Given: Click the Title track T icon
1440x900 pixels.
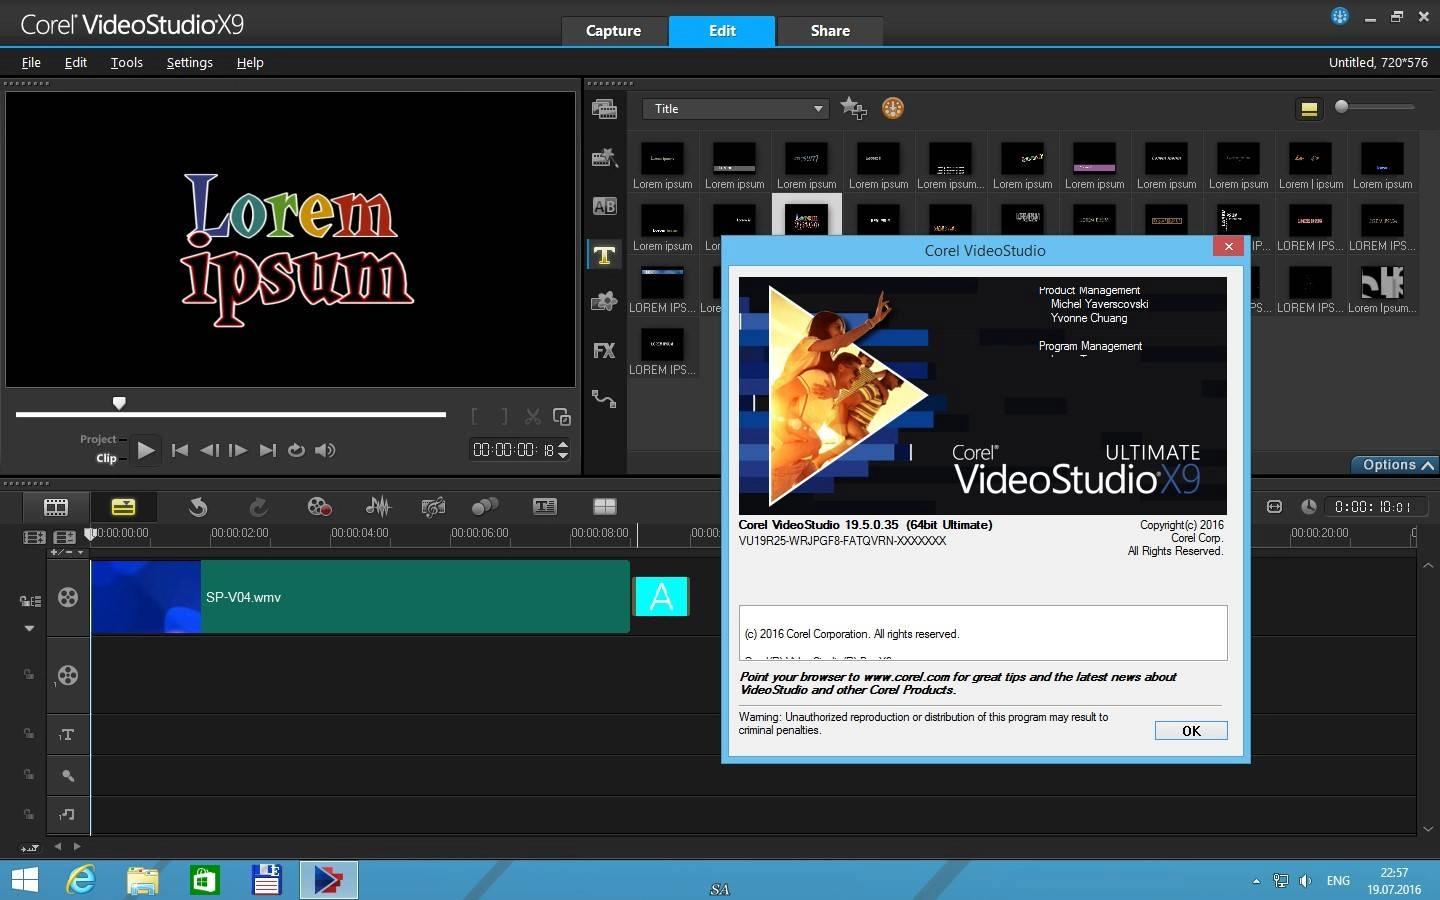Looking at the screenshot, I should pyautogui.click(x=67, y=735).
